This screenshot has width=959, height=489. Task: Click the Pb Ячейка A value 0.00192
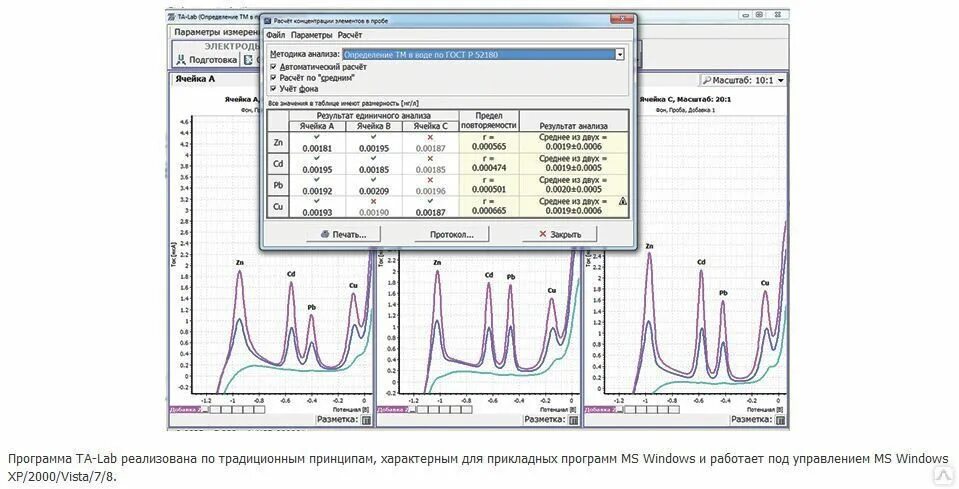pos(317,191)
